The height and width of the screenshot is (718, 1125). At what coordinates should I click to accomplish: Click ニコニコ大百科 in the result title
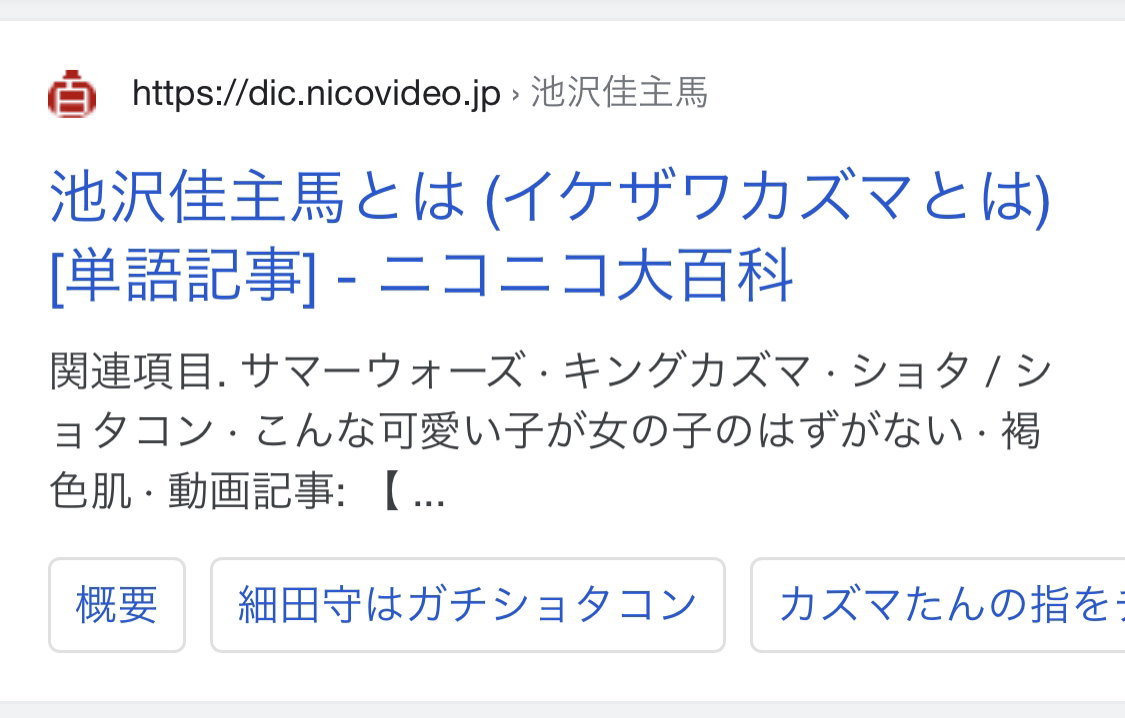click(x=585, y=275)
